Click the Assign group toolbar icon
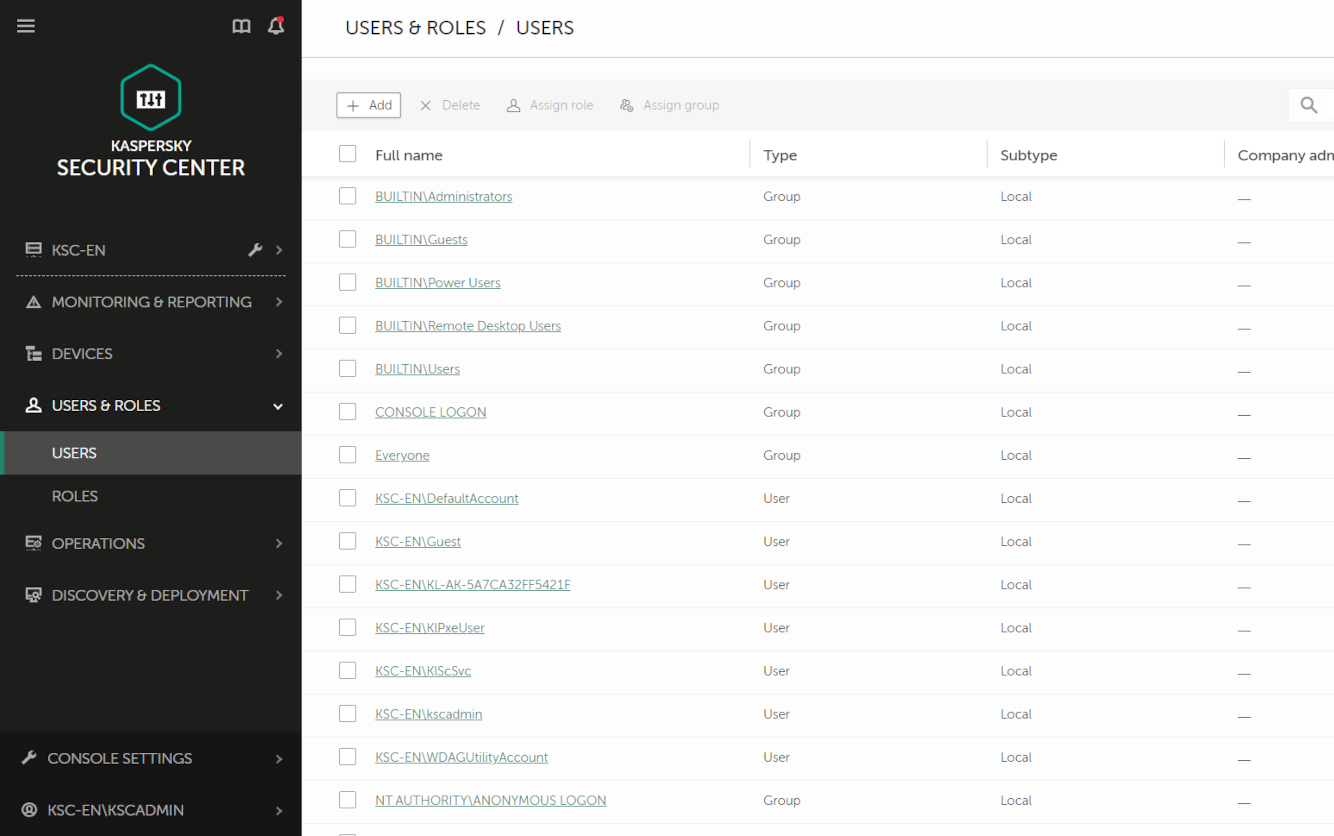Screen dimensions: 1334x836 click(x=627, y=105)
